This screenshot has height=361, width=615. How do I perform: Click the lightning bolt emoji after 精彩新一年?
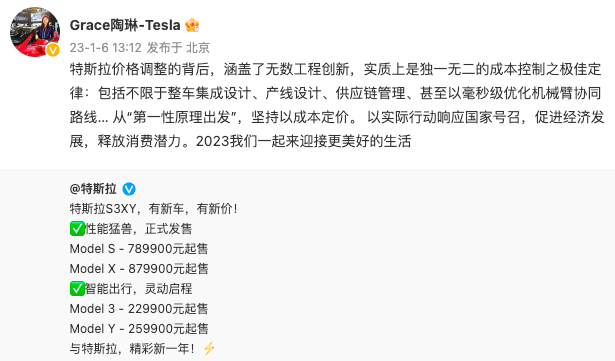click(209, 348)
